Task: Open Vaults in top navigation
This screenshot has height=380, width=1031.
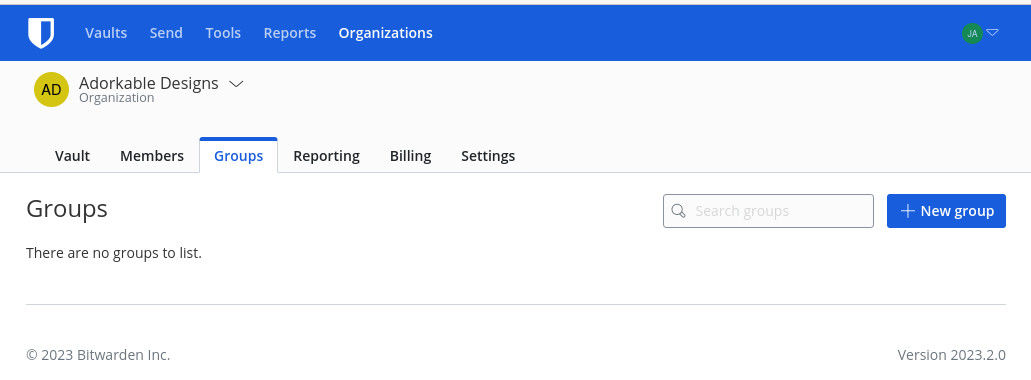Action: (x=106, y=33)
